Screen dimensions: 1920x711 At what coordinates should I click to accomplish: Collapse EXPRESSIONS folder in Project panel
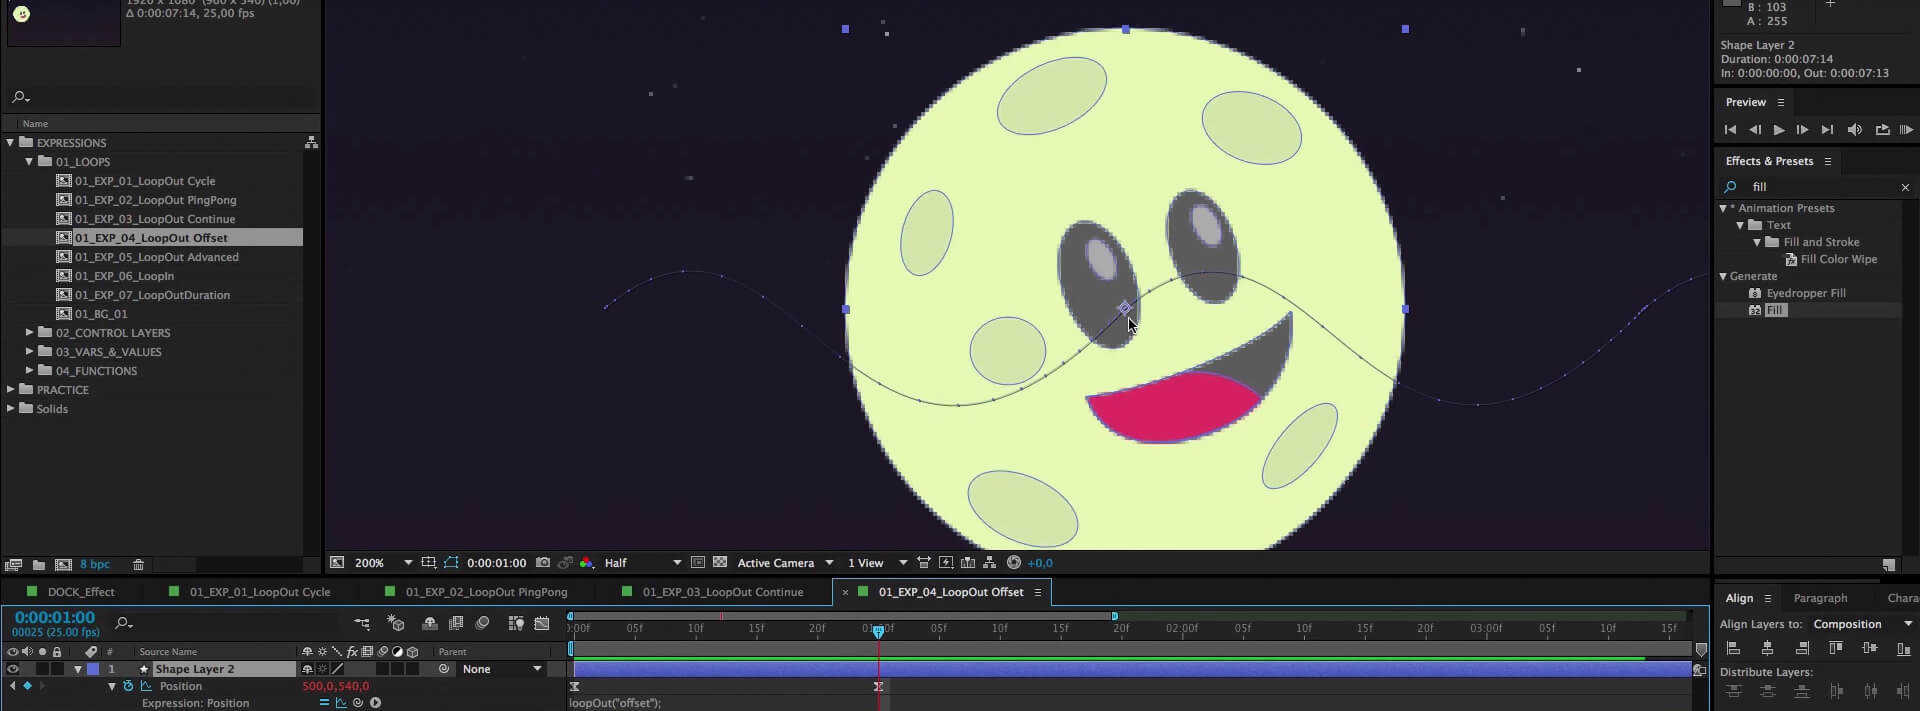point(10,143)
